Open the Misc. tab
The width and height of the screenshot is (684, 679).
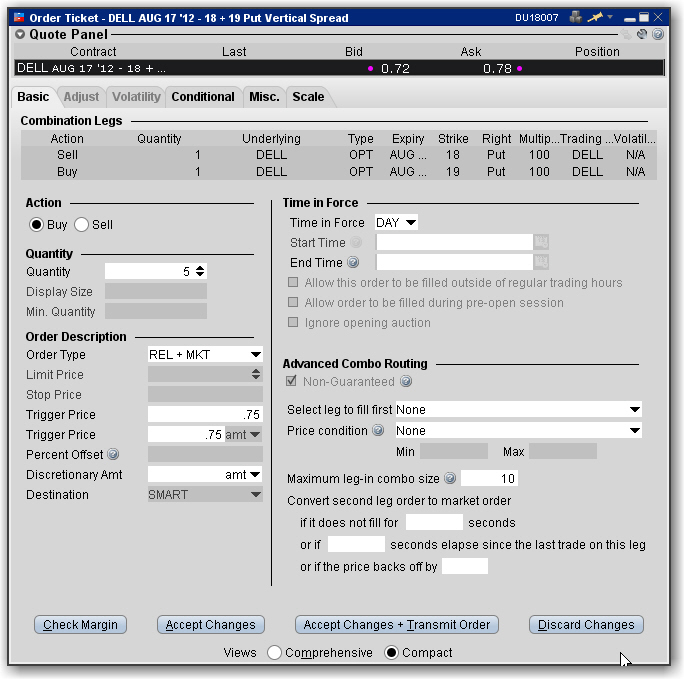[x=264, y=97]
